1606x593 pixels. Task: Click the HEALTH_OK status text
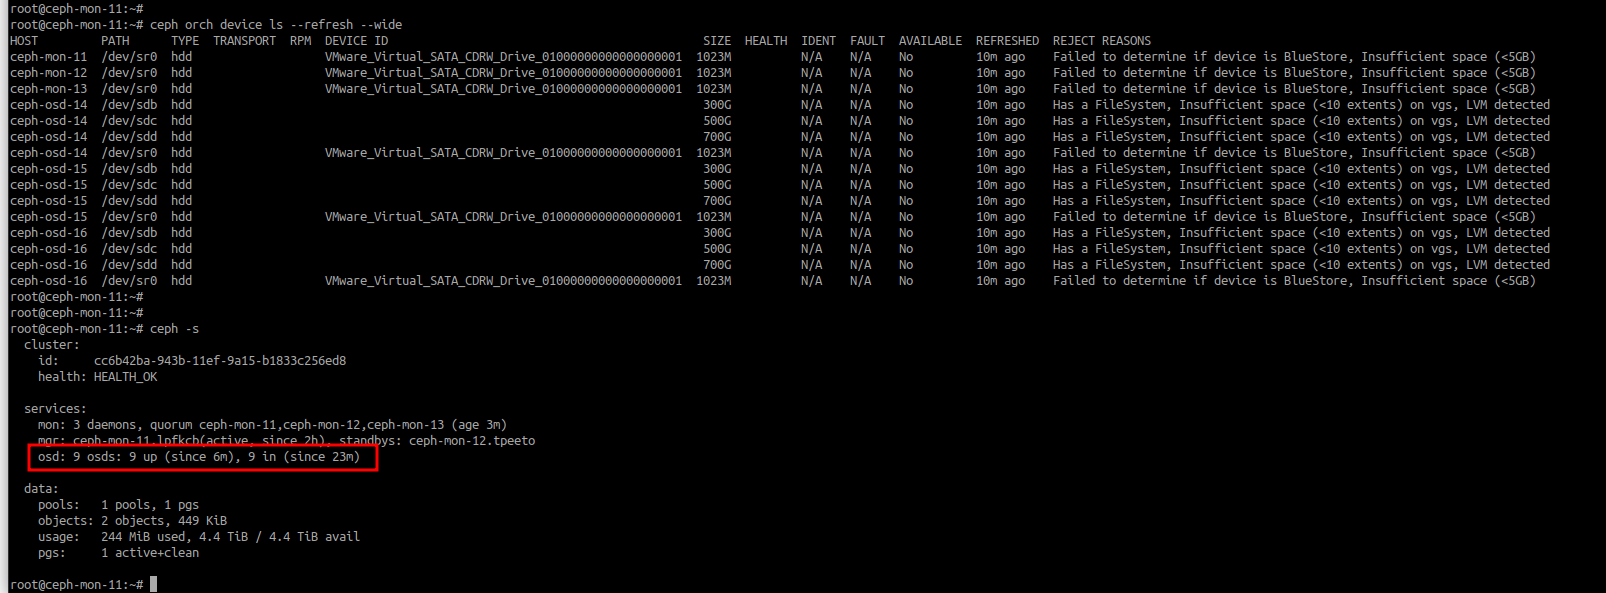coord(125,377)
